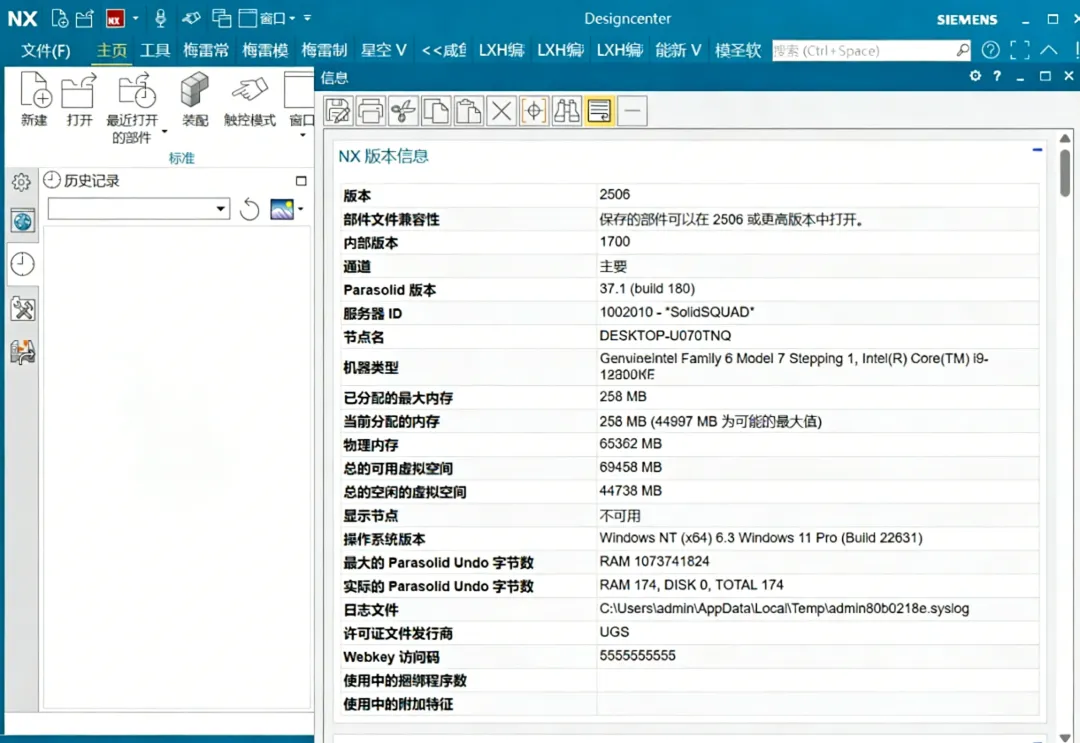Collapse the NX 版本信息 section
This screenshot has height=743, width=1080.
point(1037,149)
